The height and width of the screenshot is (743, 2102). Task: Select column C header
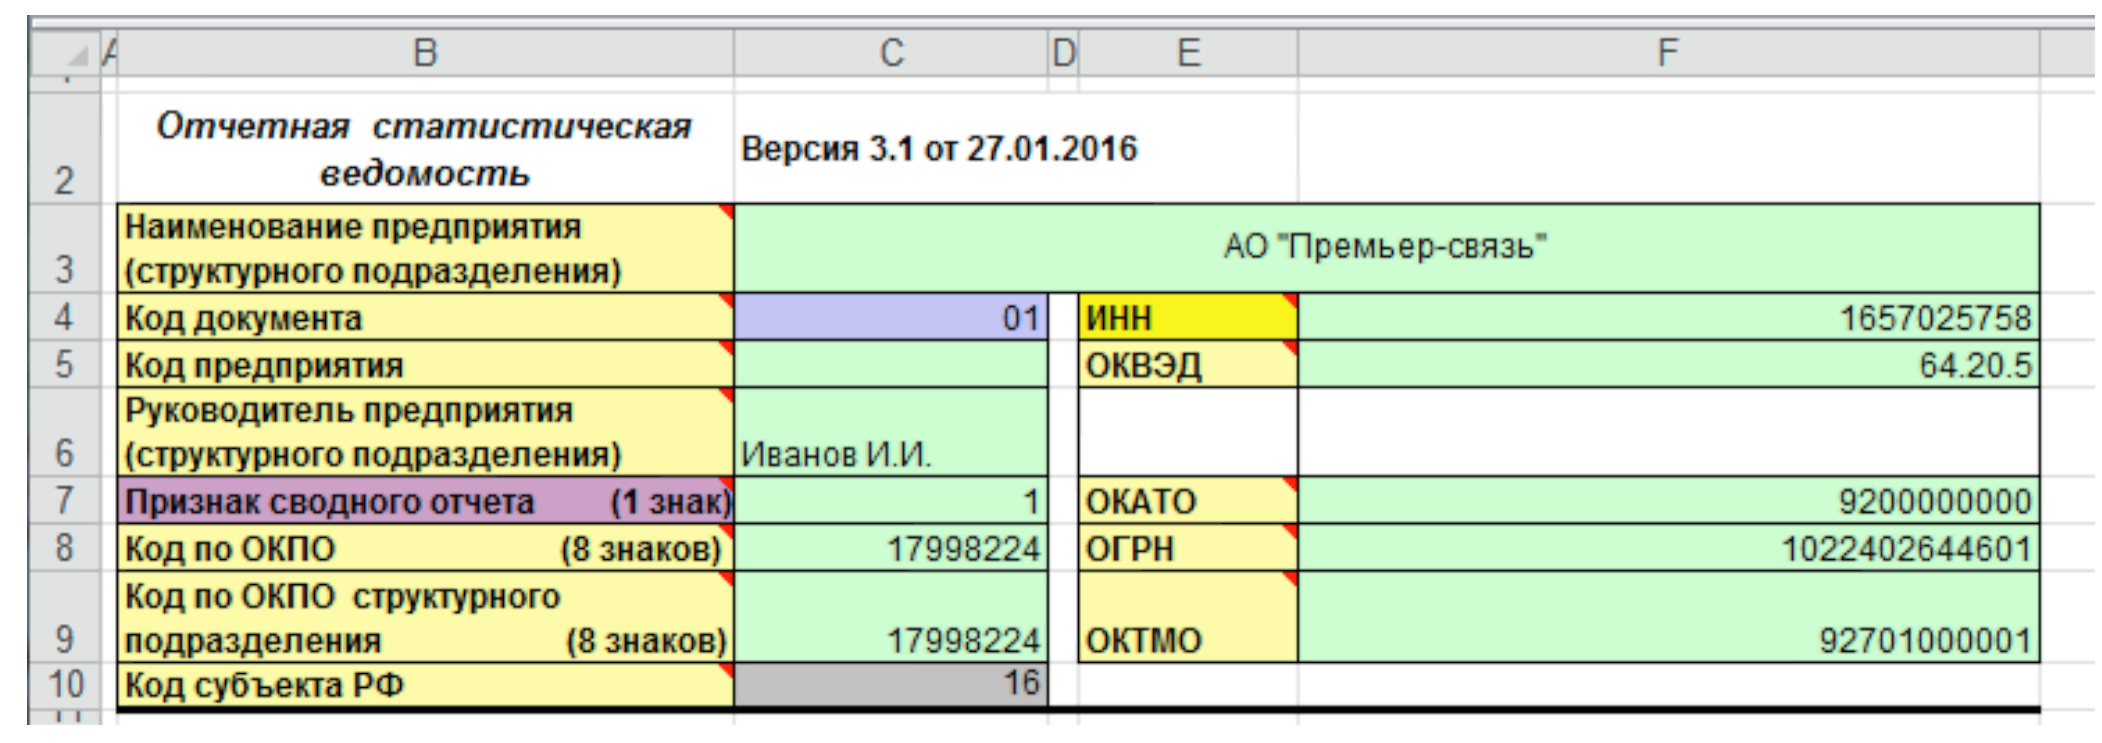coord(891,52)
